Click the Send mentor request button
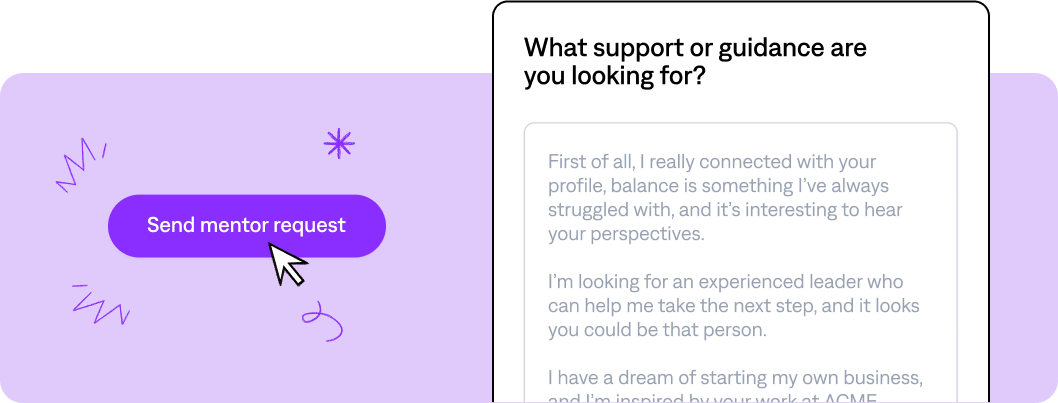This screenshot has height=403, width=1058. point(247,225)
